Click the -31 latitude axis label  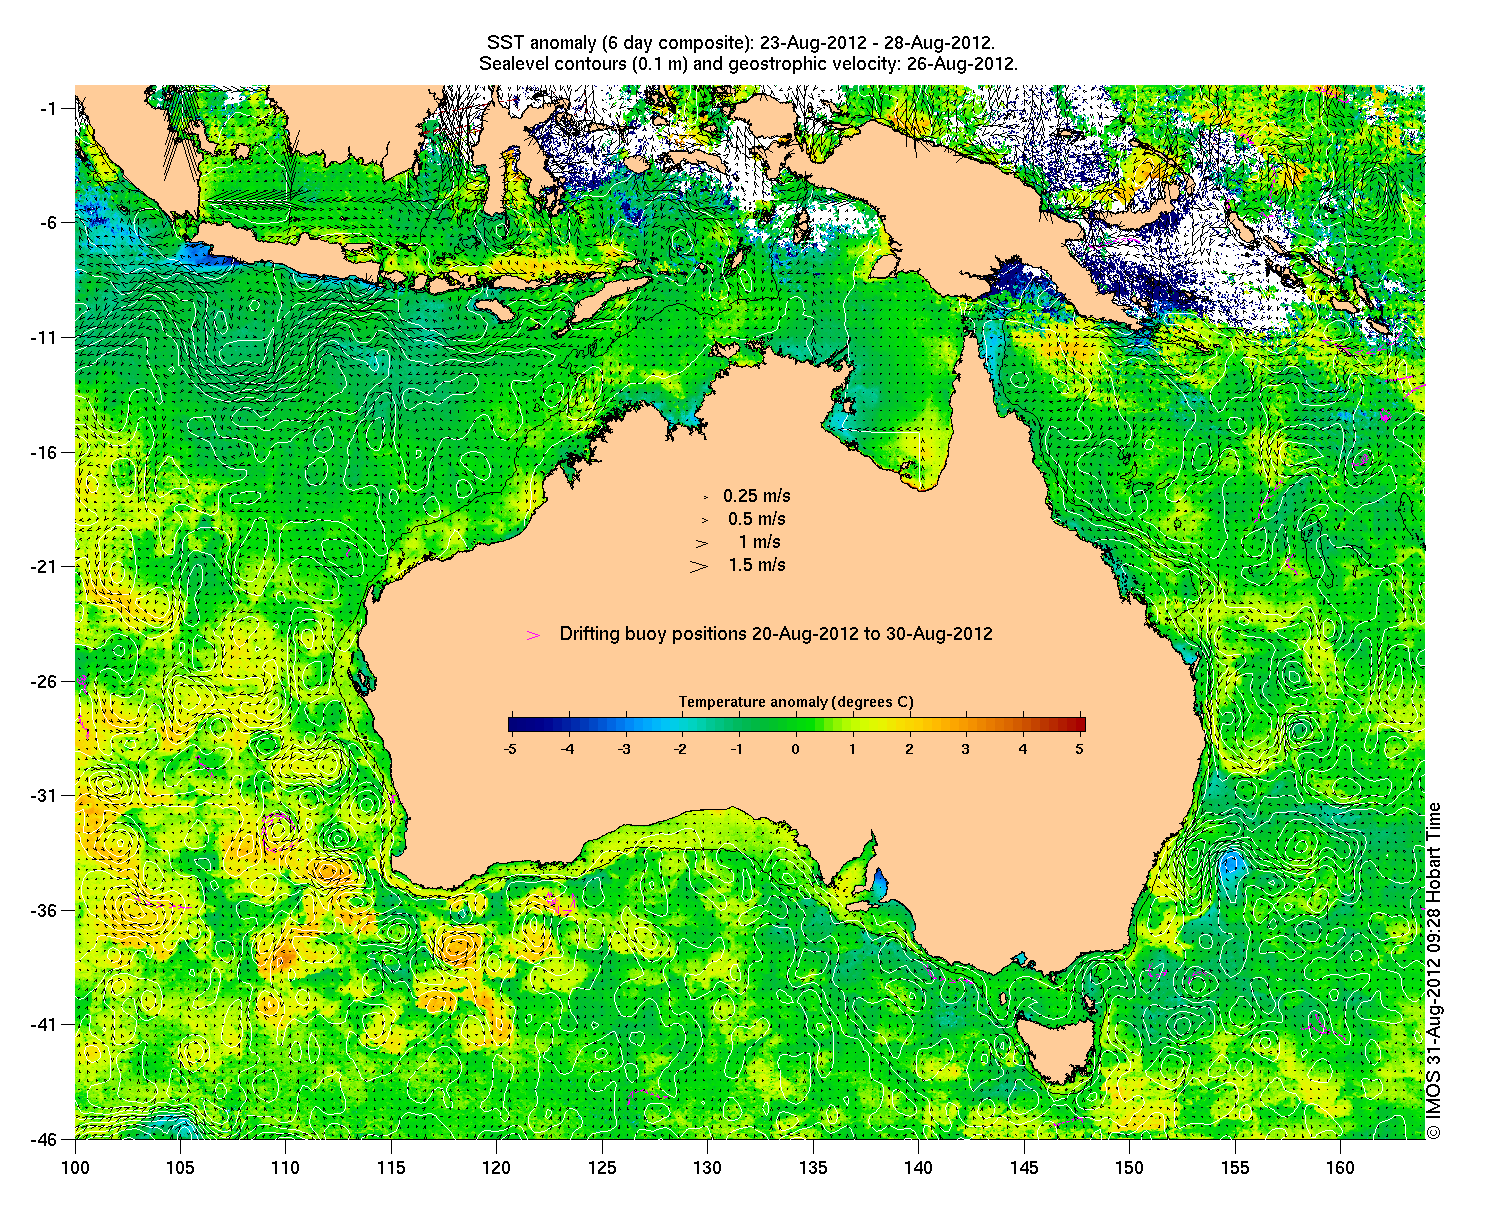tap(45, 795)
